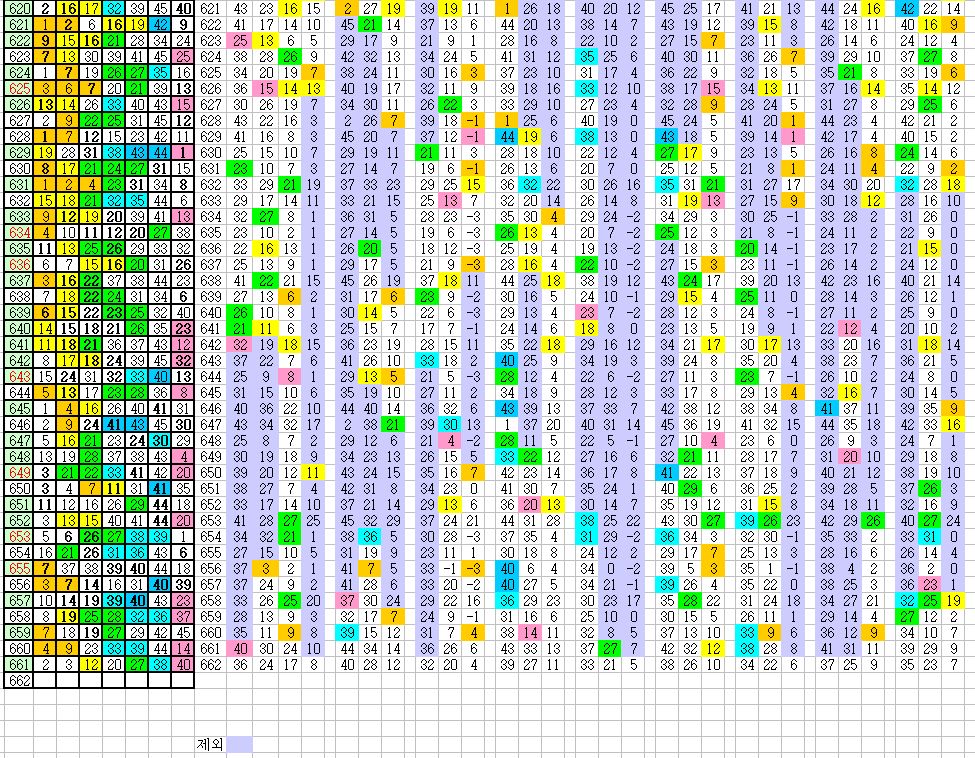Select the green row label 620
Viewport: 975px width, 758px height.
[18, 9]
